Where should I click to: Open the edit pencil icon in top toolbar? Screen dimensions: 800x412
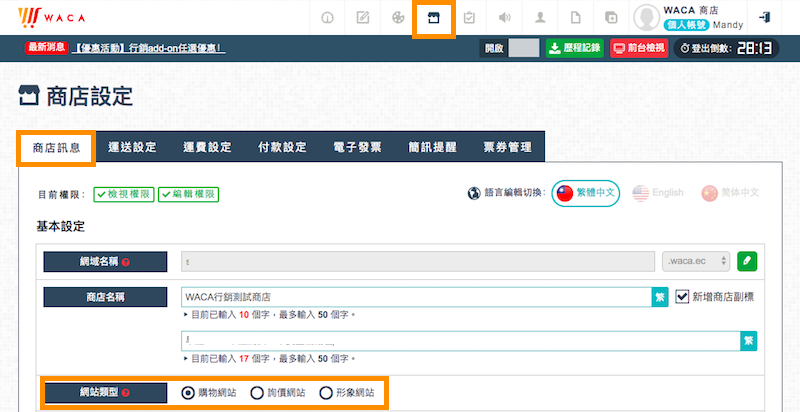(x=362, y=18)
